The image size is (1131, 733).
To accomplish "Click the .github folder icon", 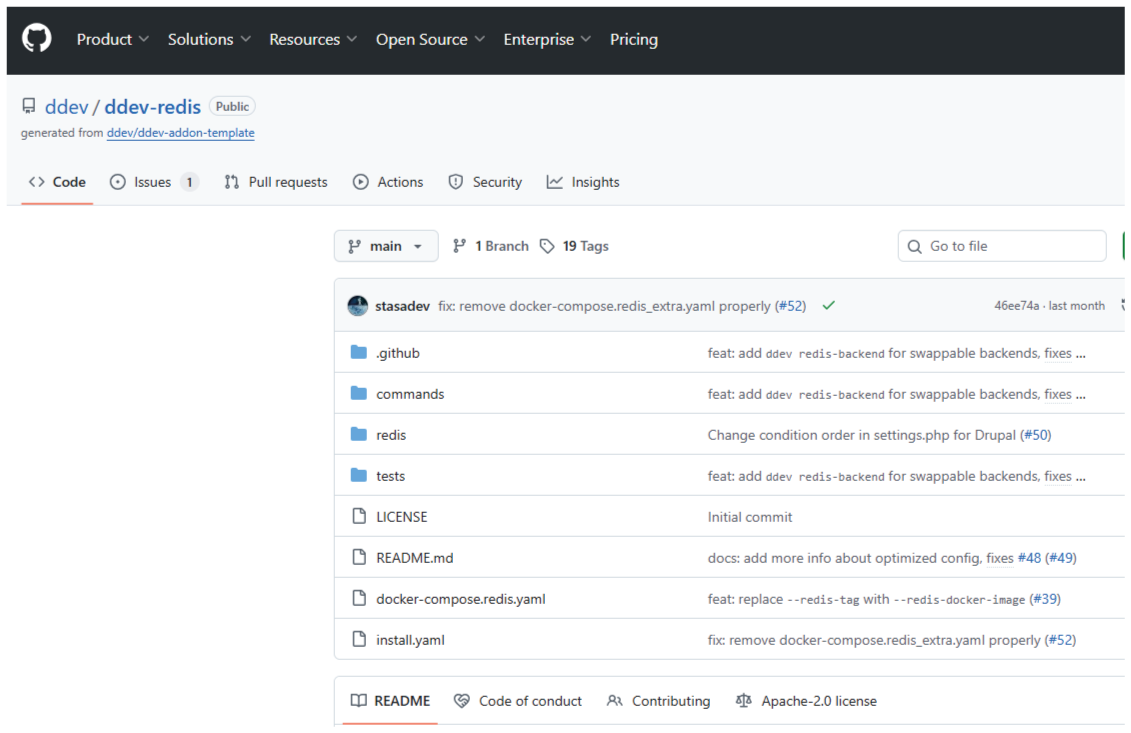I will (x=358, y=352).
